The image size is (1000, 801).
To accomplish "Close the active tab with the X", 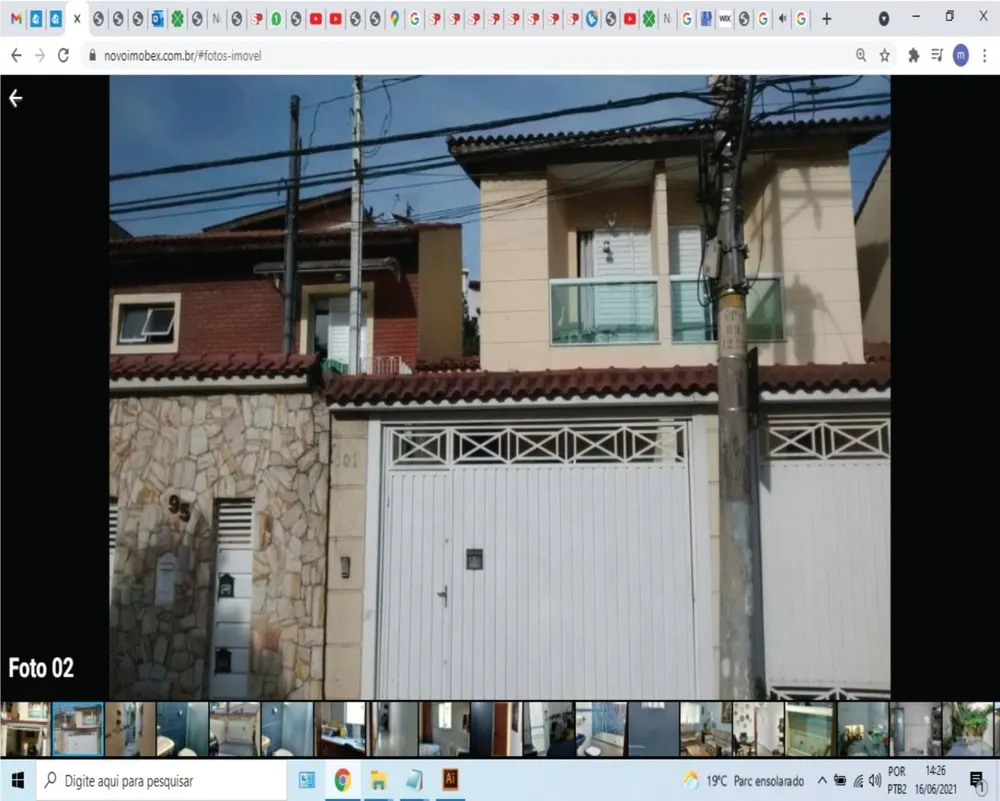I will pyautogui.click(x=77, y=18).
